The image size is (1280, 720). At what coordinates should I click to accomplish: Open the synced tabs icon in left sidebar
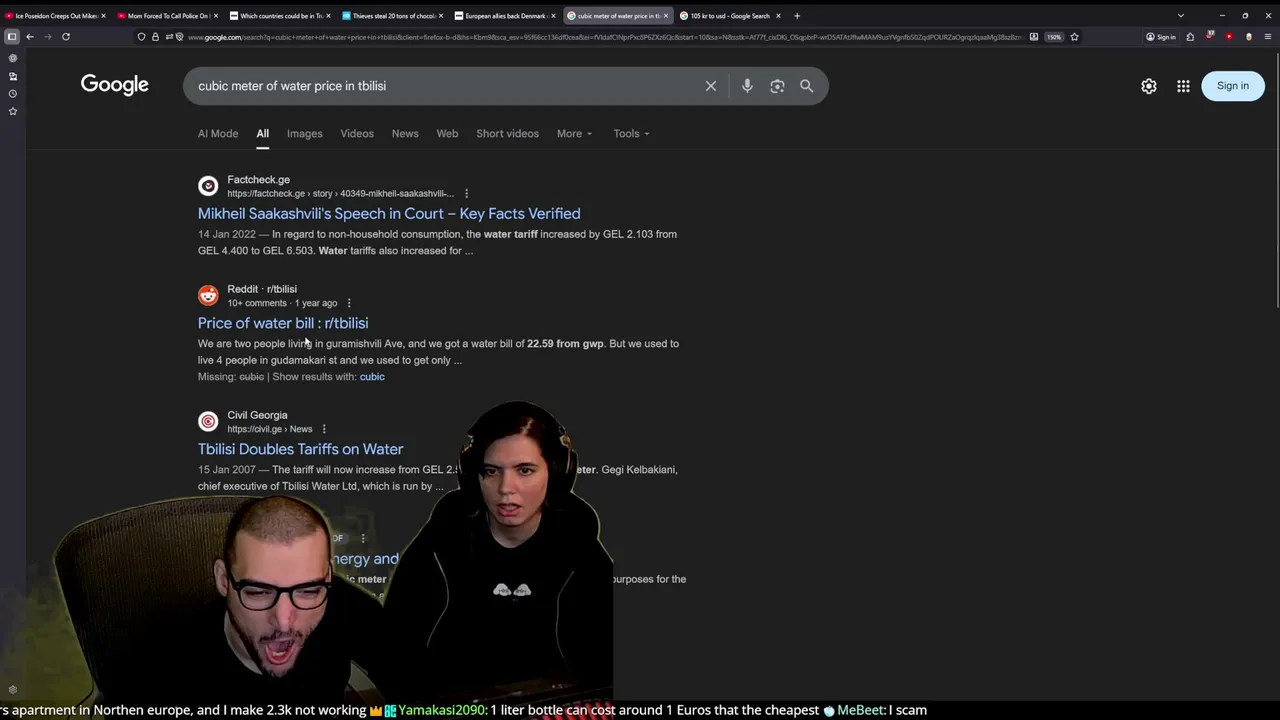pos(13,76)
